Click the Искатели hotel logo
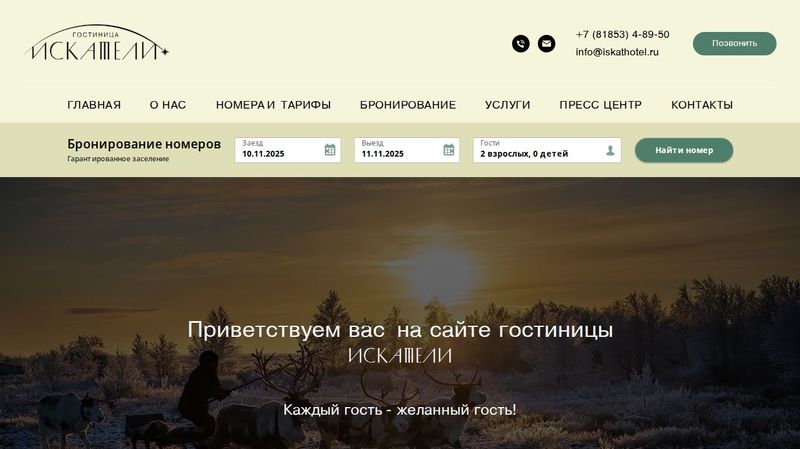800x449 pixels. (x=97, y=44)
